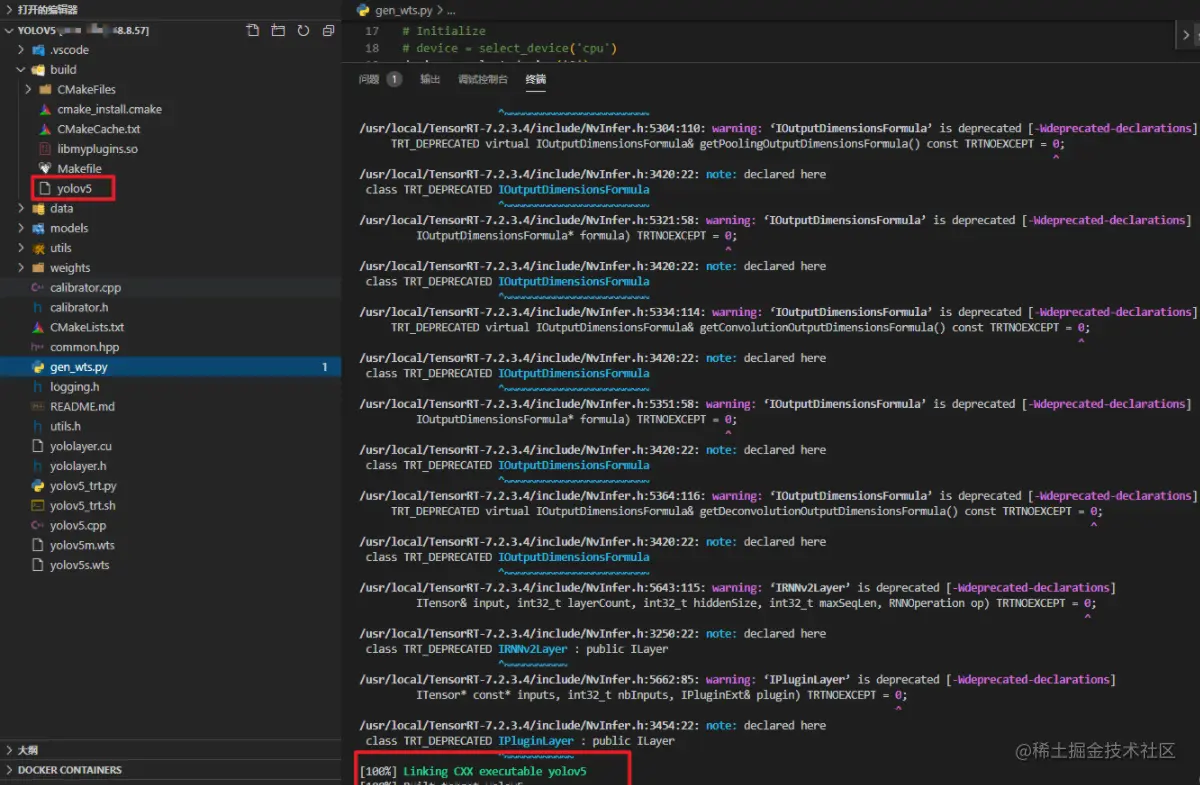
Task: Click the shell script icon beside yolov5_trt.sh
Action: (x=37, y=505)
